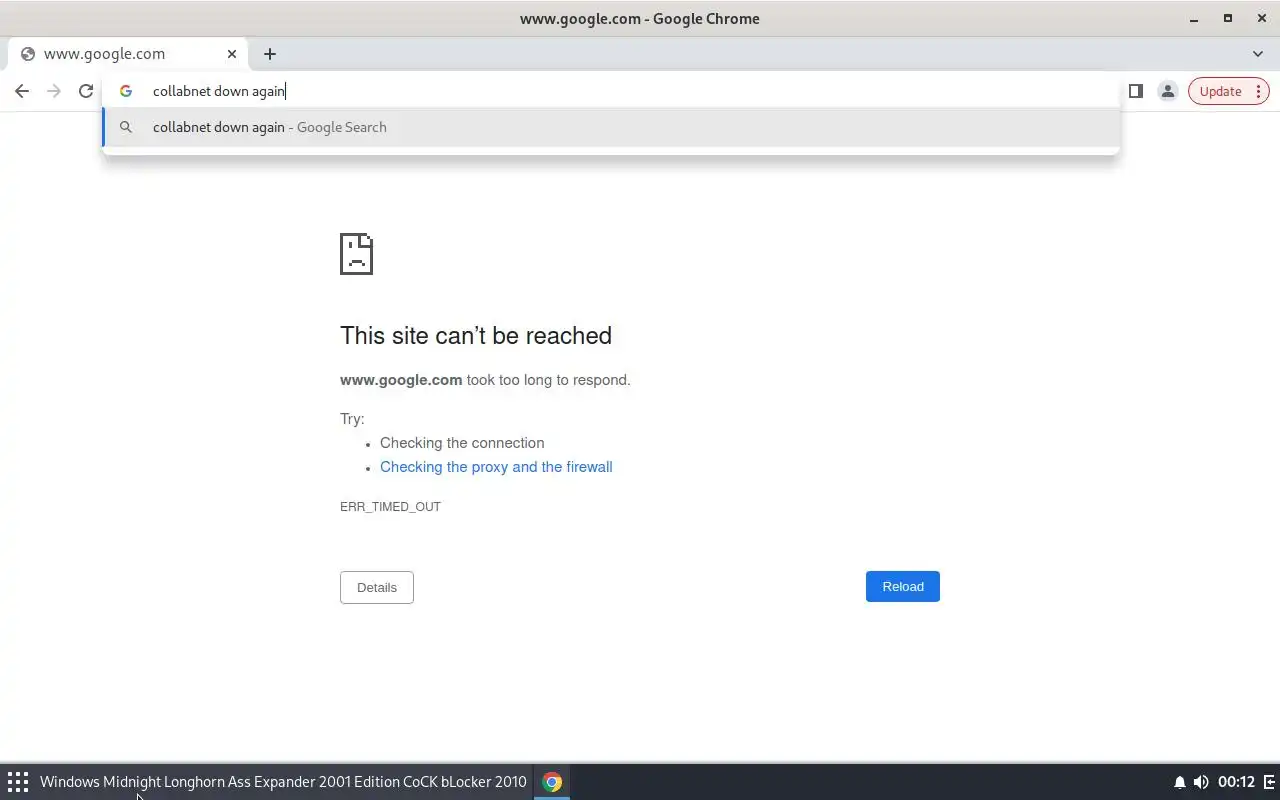The height and width of the screenshot is (800, 1280).
Task: Click the 'Windows Midnight Longhorn' taskbar label
Action: pos(283,782)
